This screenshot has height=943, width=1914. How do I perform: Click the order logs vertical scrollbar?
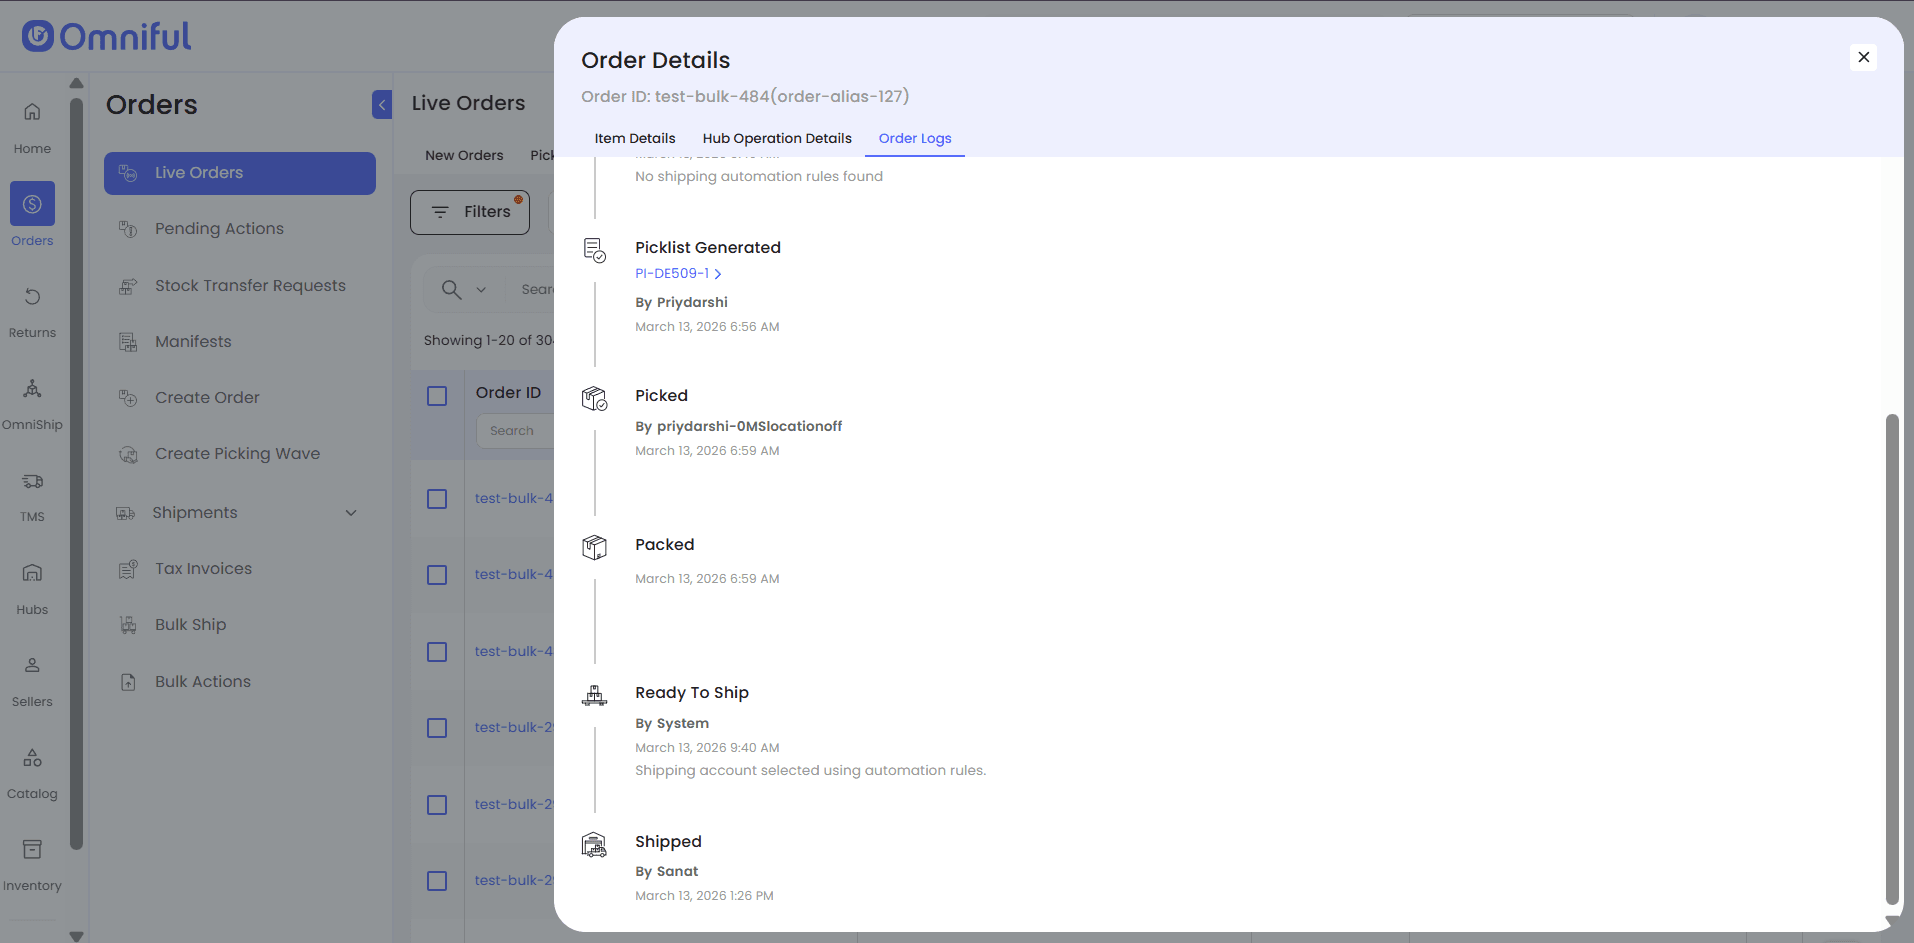point(1891,660)
